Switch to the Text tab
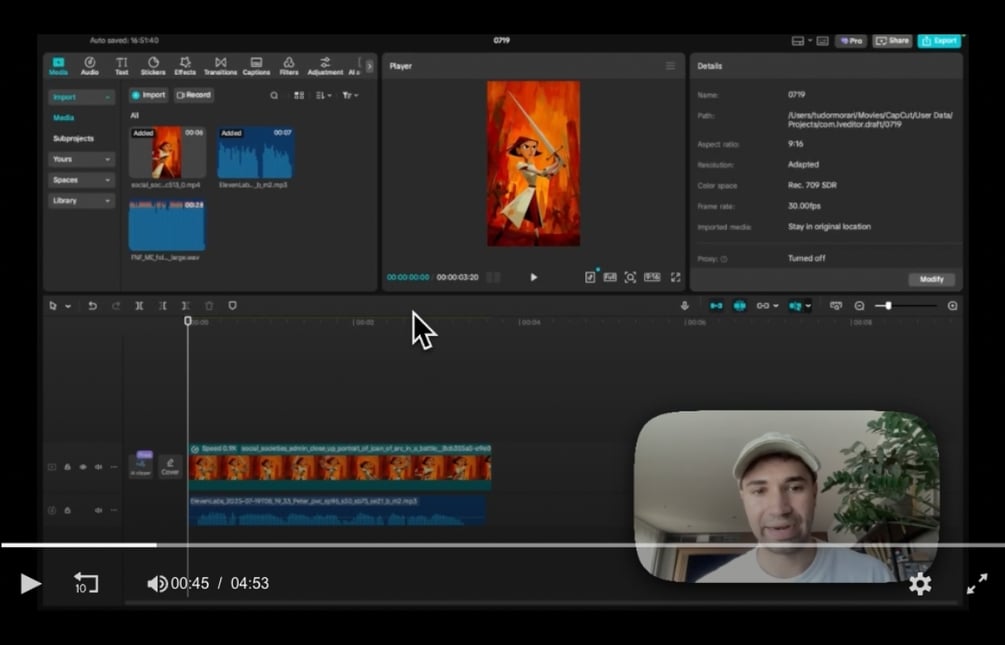 click(x=122, y=65)
